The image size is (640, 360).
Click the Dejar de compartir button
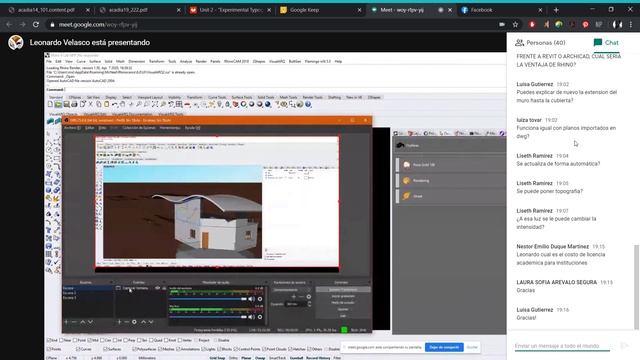coord(444,347)
